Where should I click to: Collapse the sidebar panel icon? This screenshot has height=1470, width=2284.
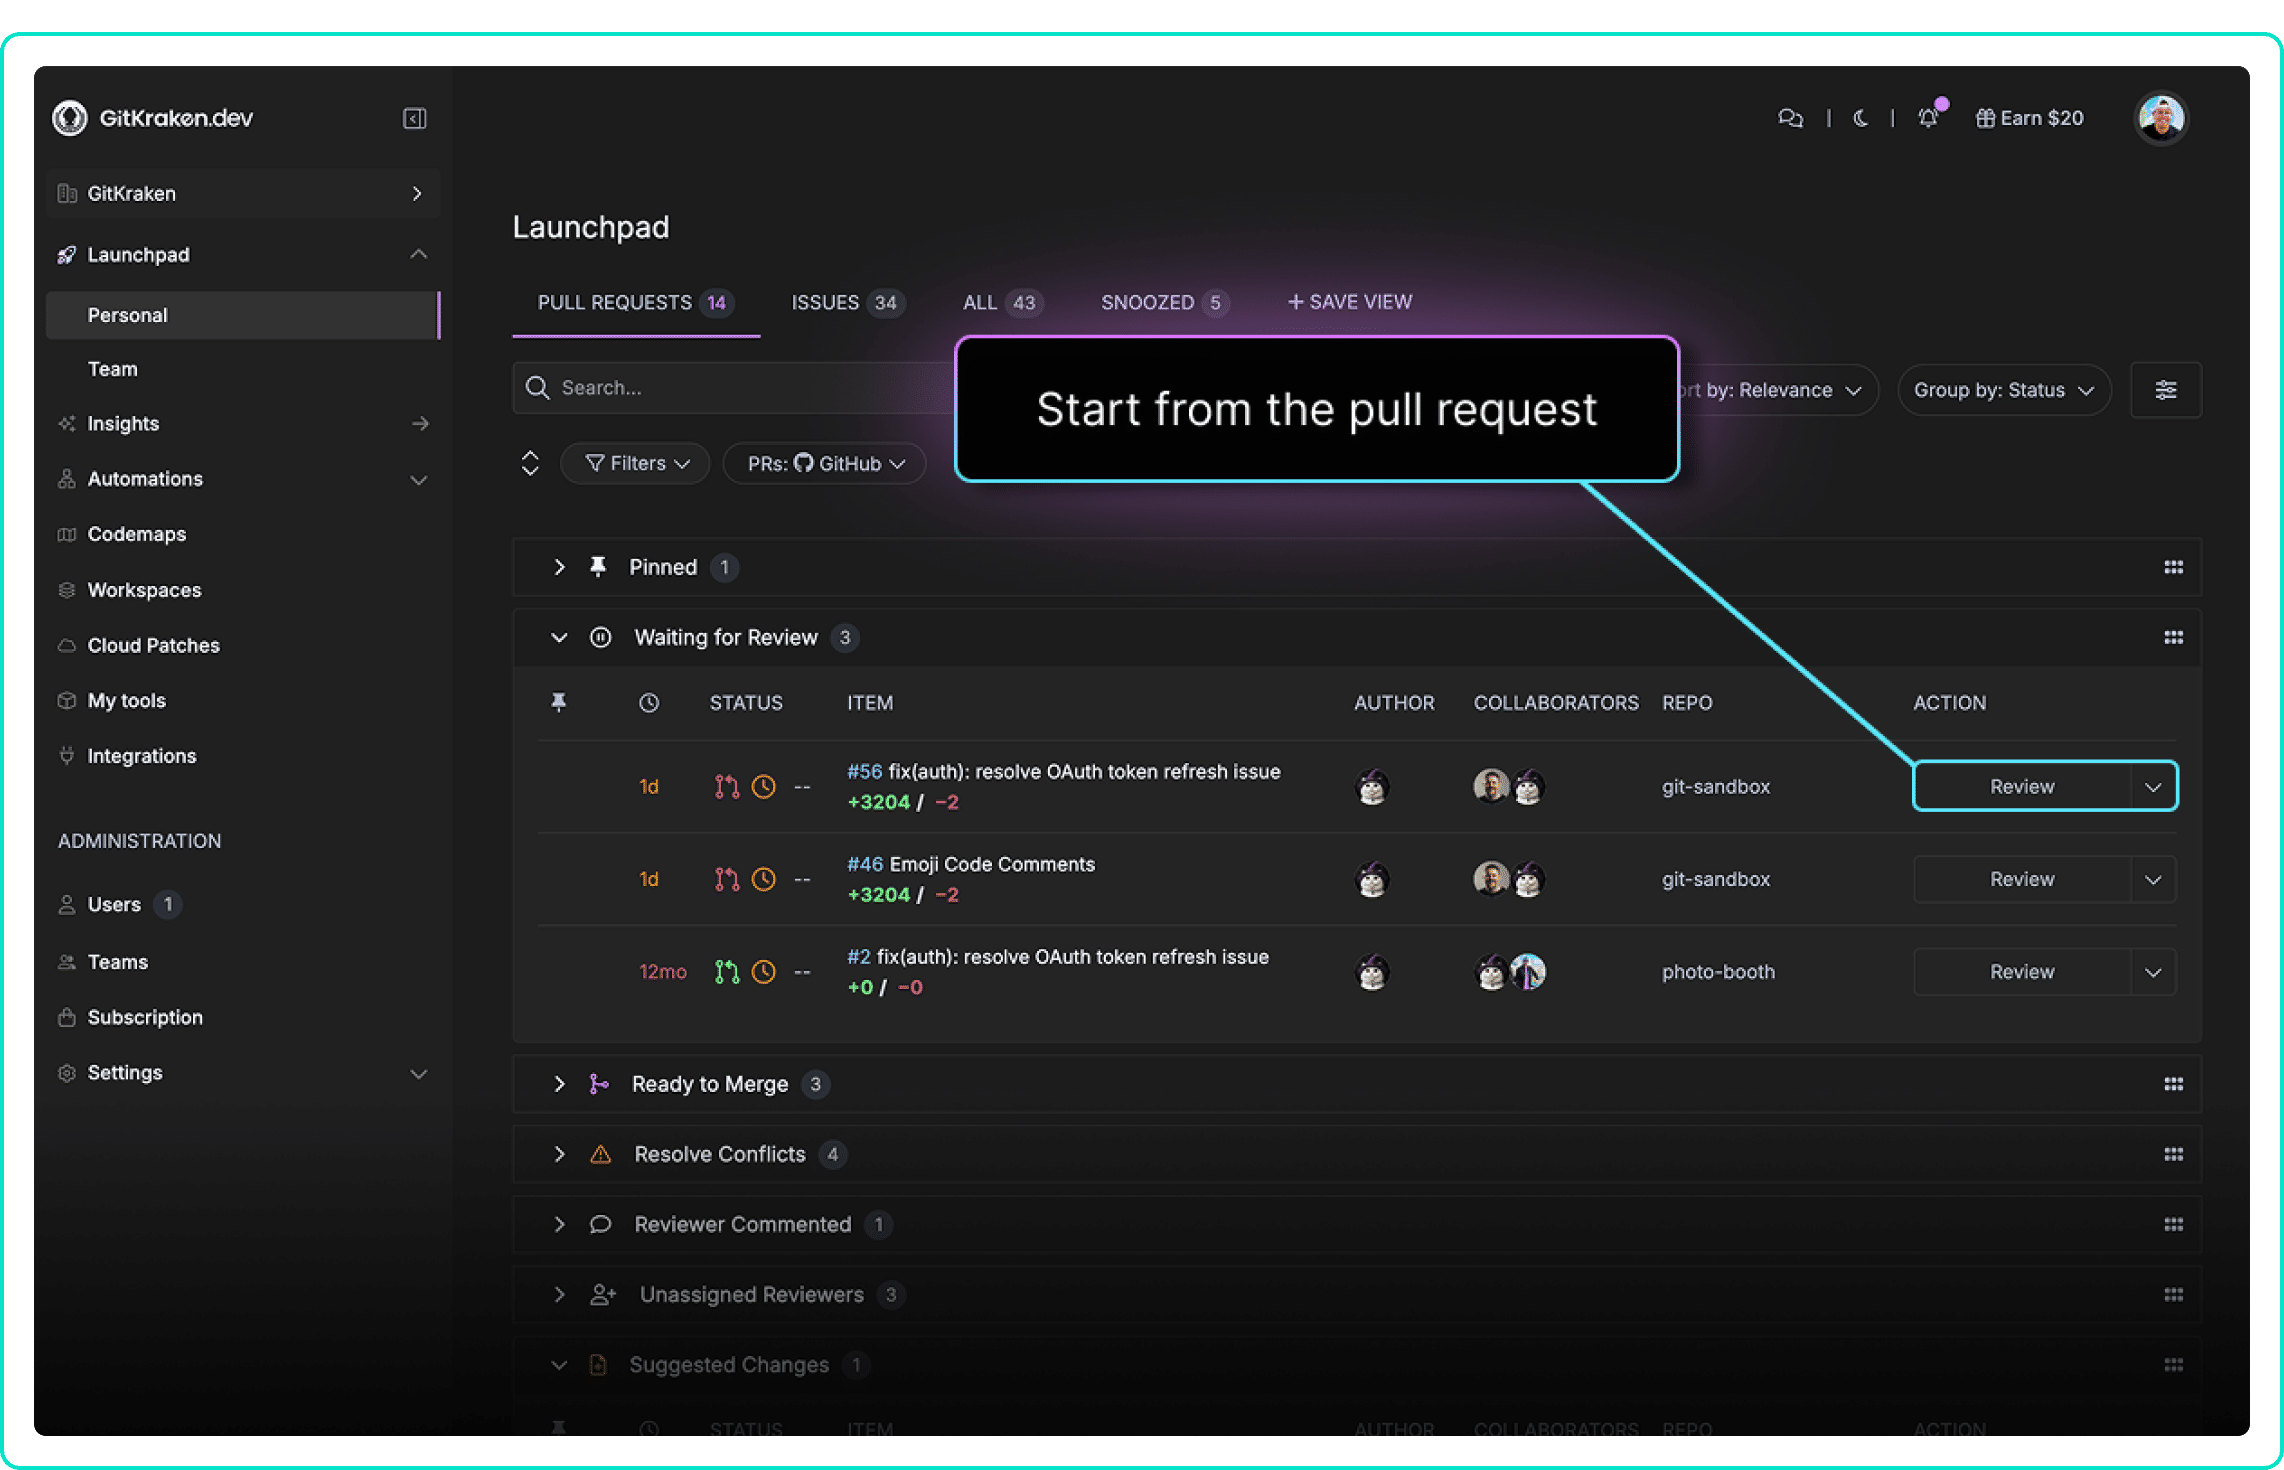pos(414,119)
